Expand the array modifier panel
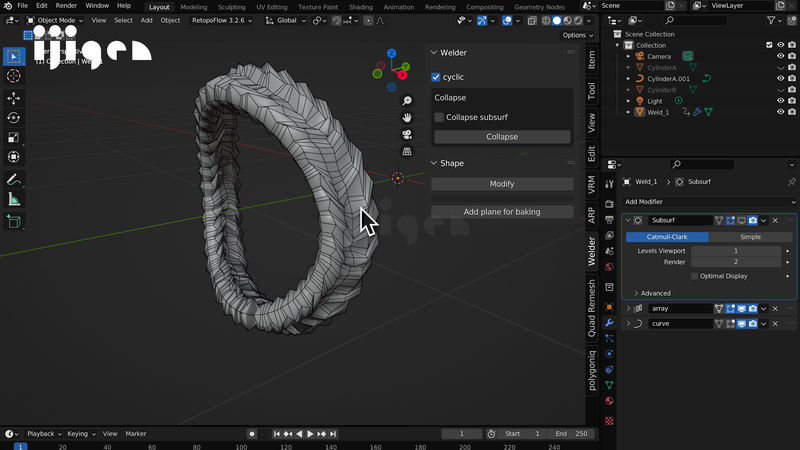This screenshot has width=800, height=450. [x=628, y=309]
